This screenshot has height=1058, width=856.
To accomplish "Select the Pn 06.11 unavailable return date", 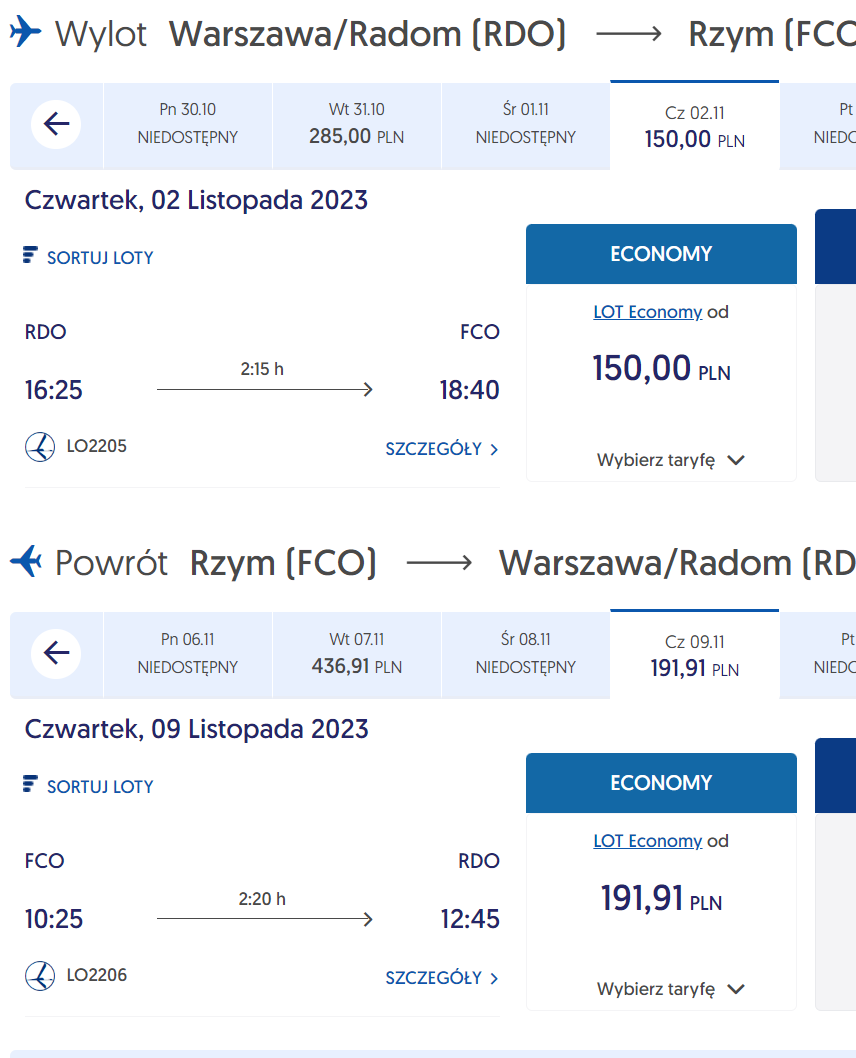I will click(x=188, y=655).
